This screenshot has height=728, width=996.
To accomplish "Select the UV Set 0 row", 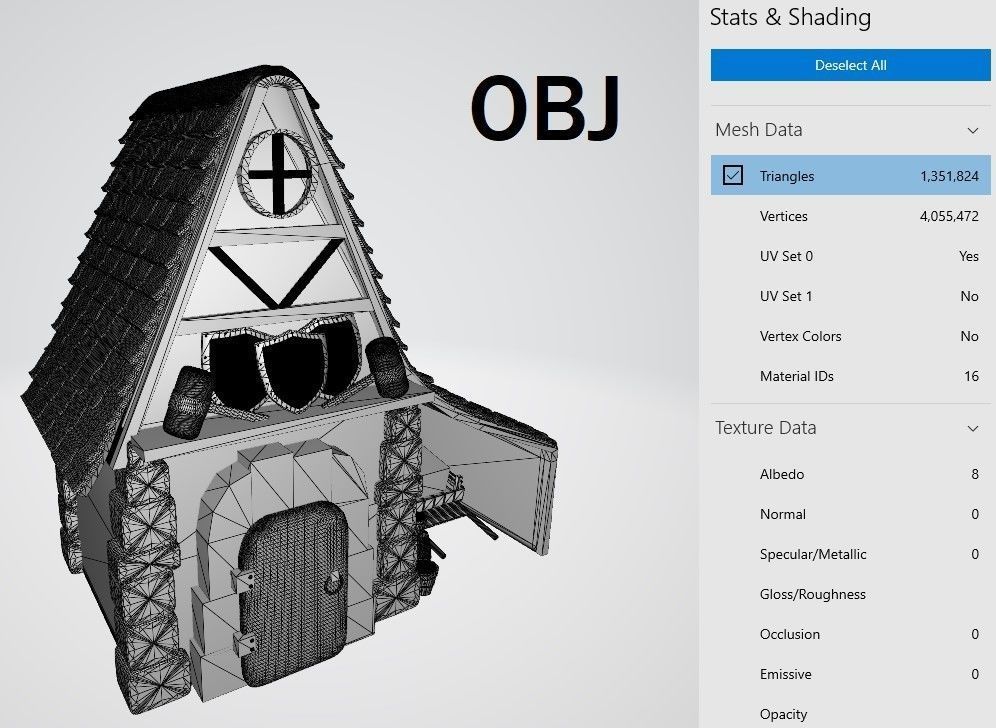I will tap(851, 256).
